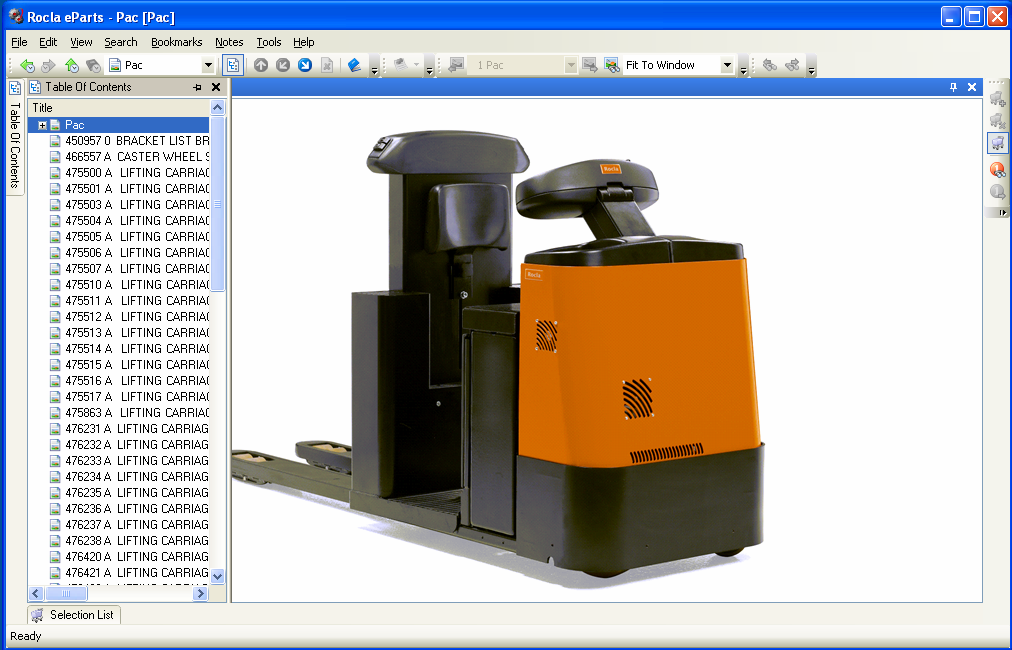Click the blue book bookmark icon
The image size is (1012, 650).
[354, 65]
